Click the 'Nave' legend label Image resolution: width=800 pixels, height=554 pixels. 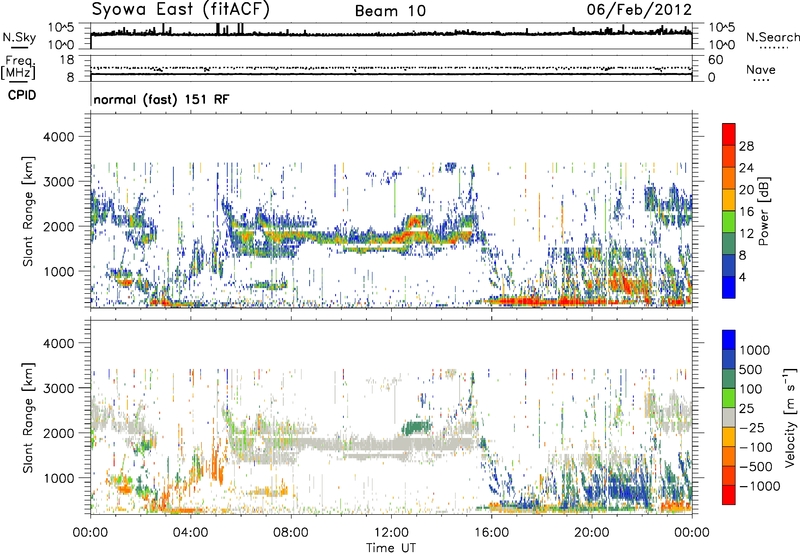coord(761,69)
